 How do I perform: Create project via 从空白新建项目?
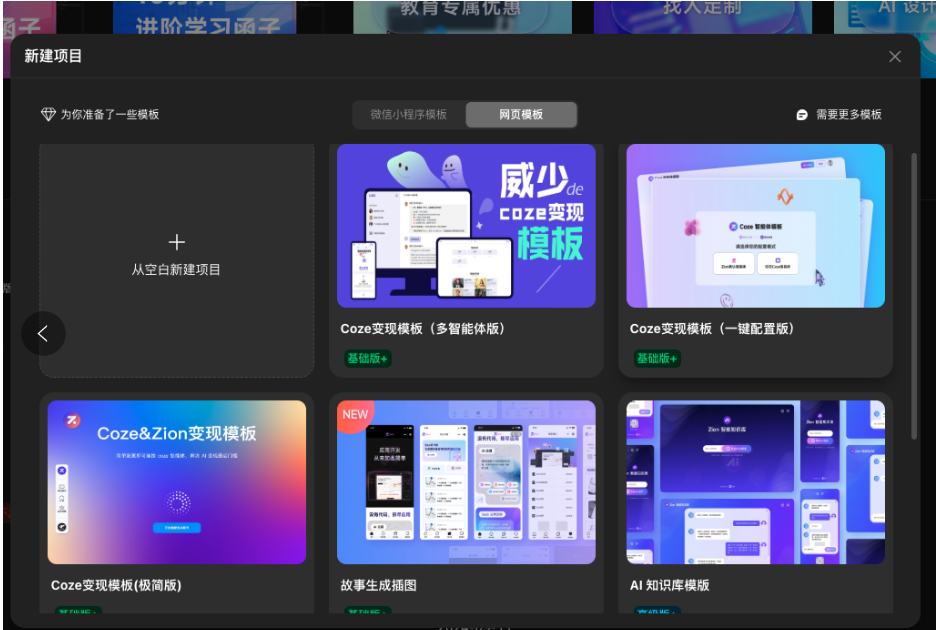click(177, 260)
